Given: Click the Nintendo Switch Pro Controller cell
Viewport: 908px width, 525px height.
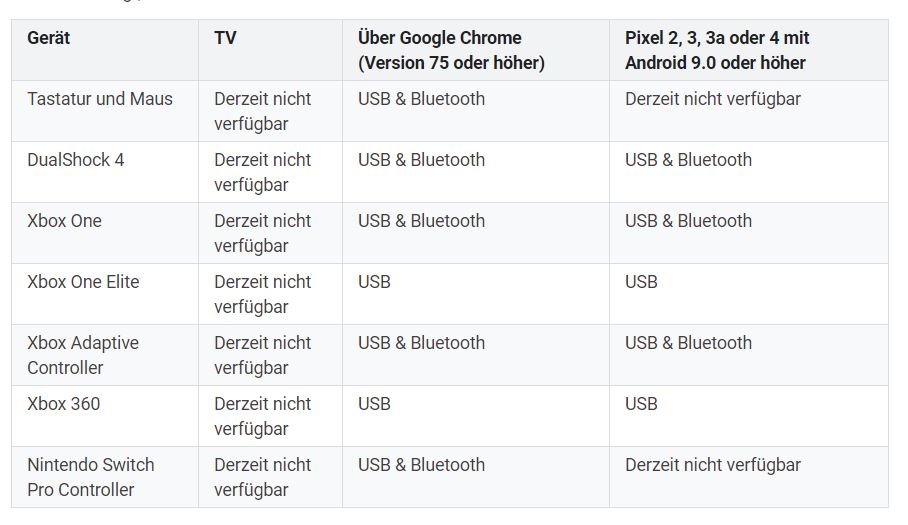Looking at the screenshot, I should 91,477.
